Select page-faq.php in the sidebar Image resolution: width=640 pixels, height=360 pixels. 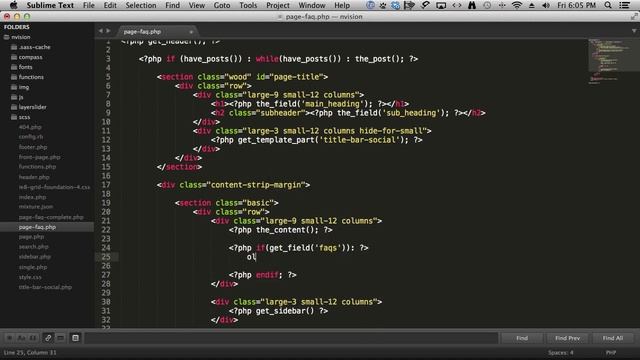click(37, 227)
